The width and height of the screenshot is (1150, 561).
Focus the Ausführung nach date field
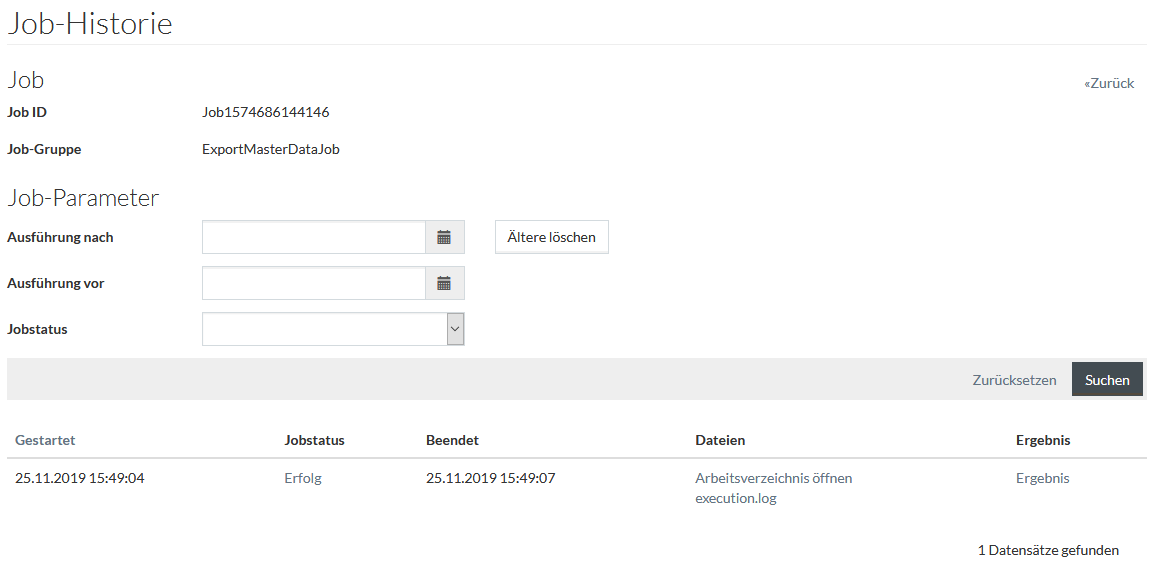click(x=314, y=238)
